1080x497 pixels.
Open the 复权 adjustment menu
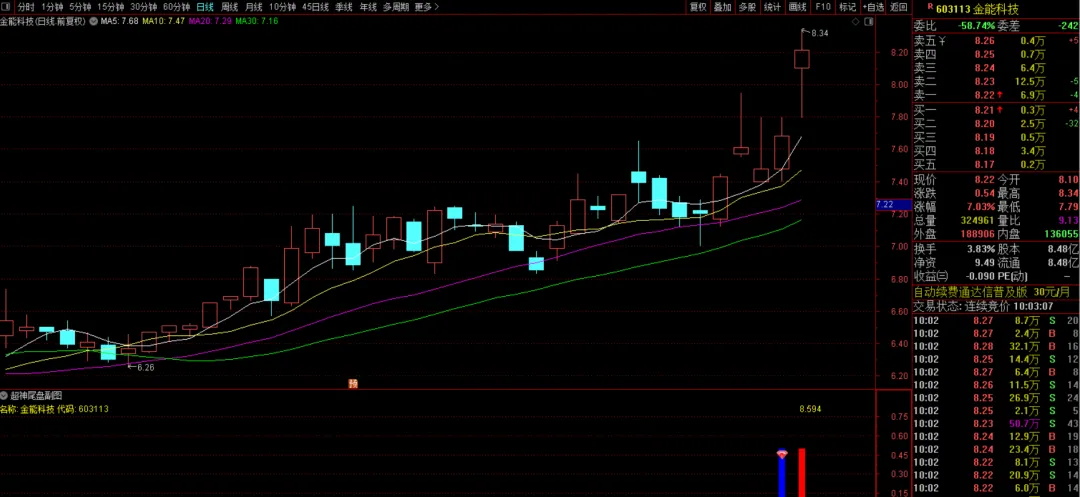pos(698,7)
